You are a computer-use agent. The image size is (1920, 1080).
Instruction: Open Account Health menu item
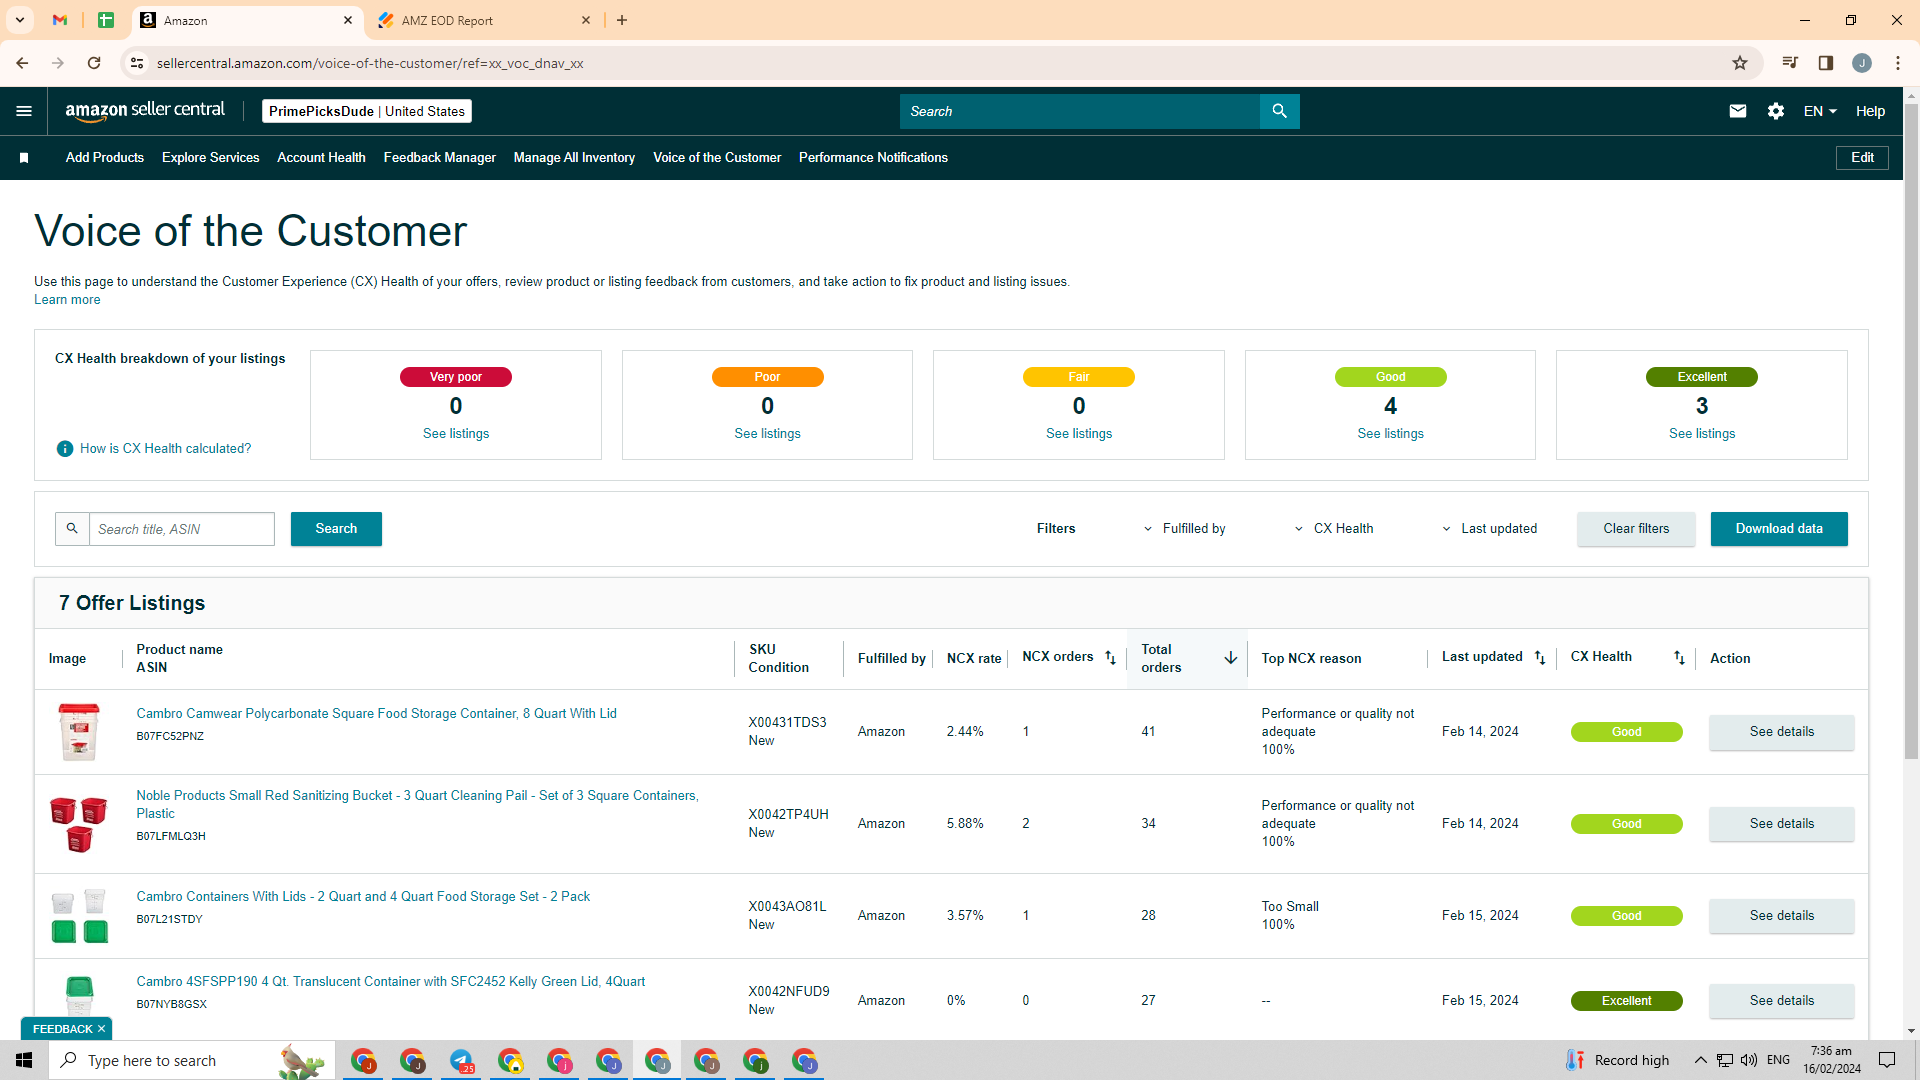click(321, 158)
